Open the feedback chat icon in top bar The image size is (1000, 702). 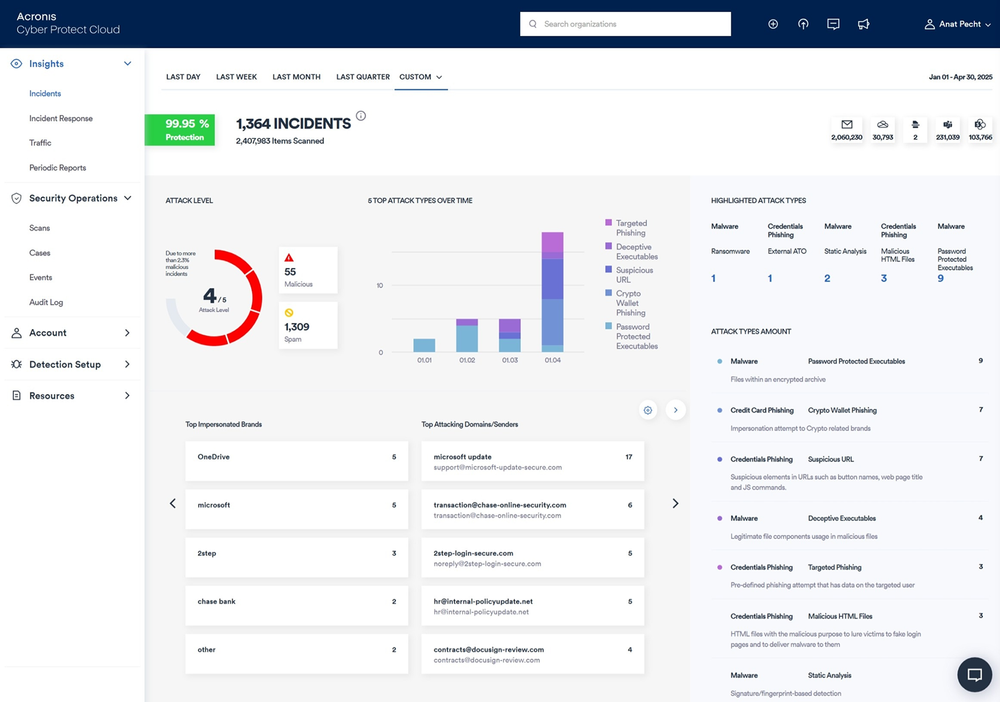tap(833, 23)
